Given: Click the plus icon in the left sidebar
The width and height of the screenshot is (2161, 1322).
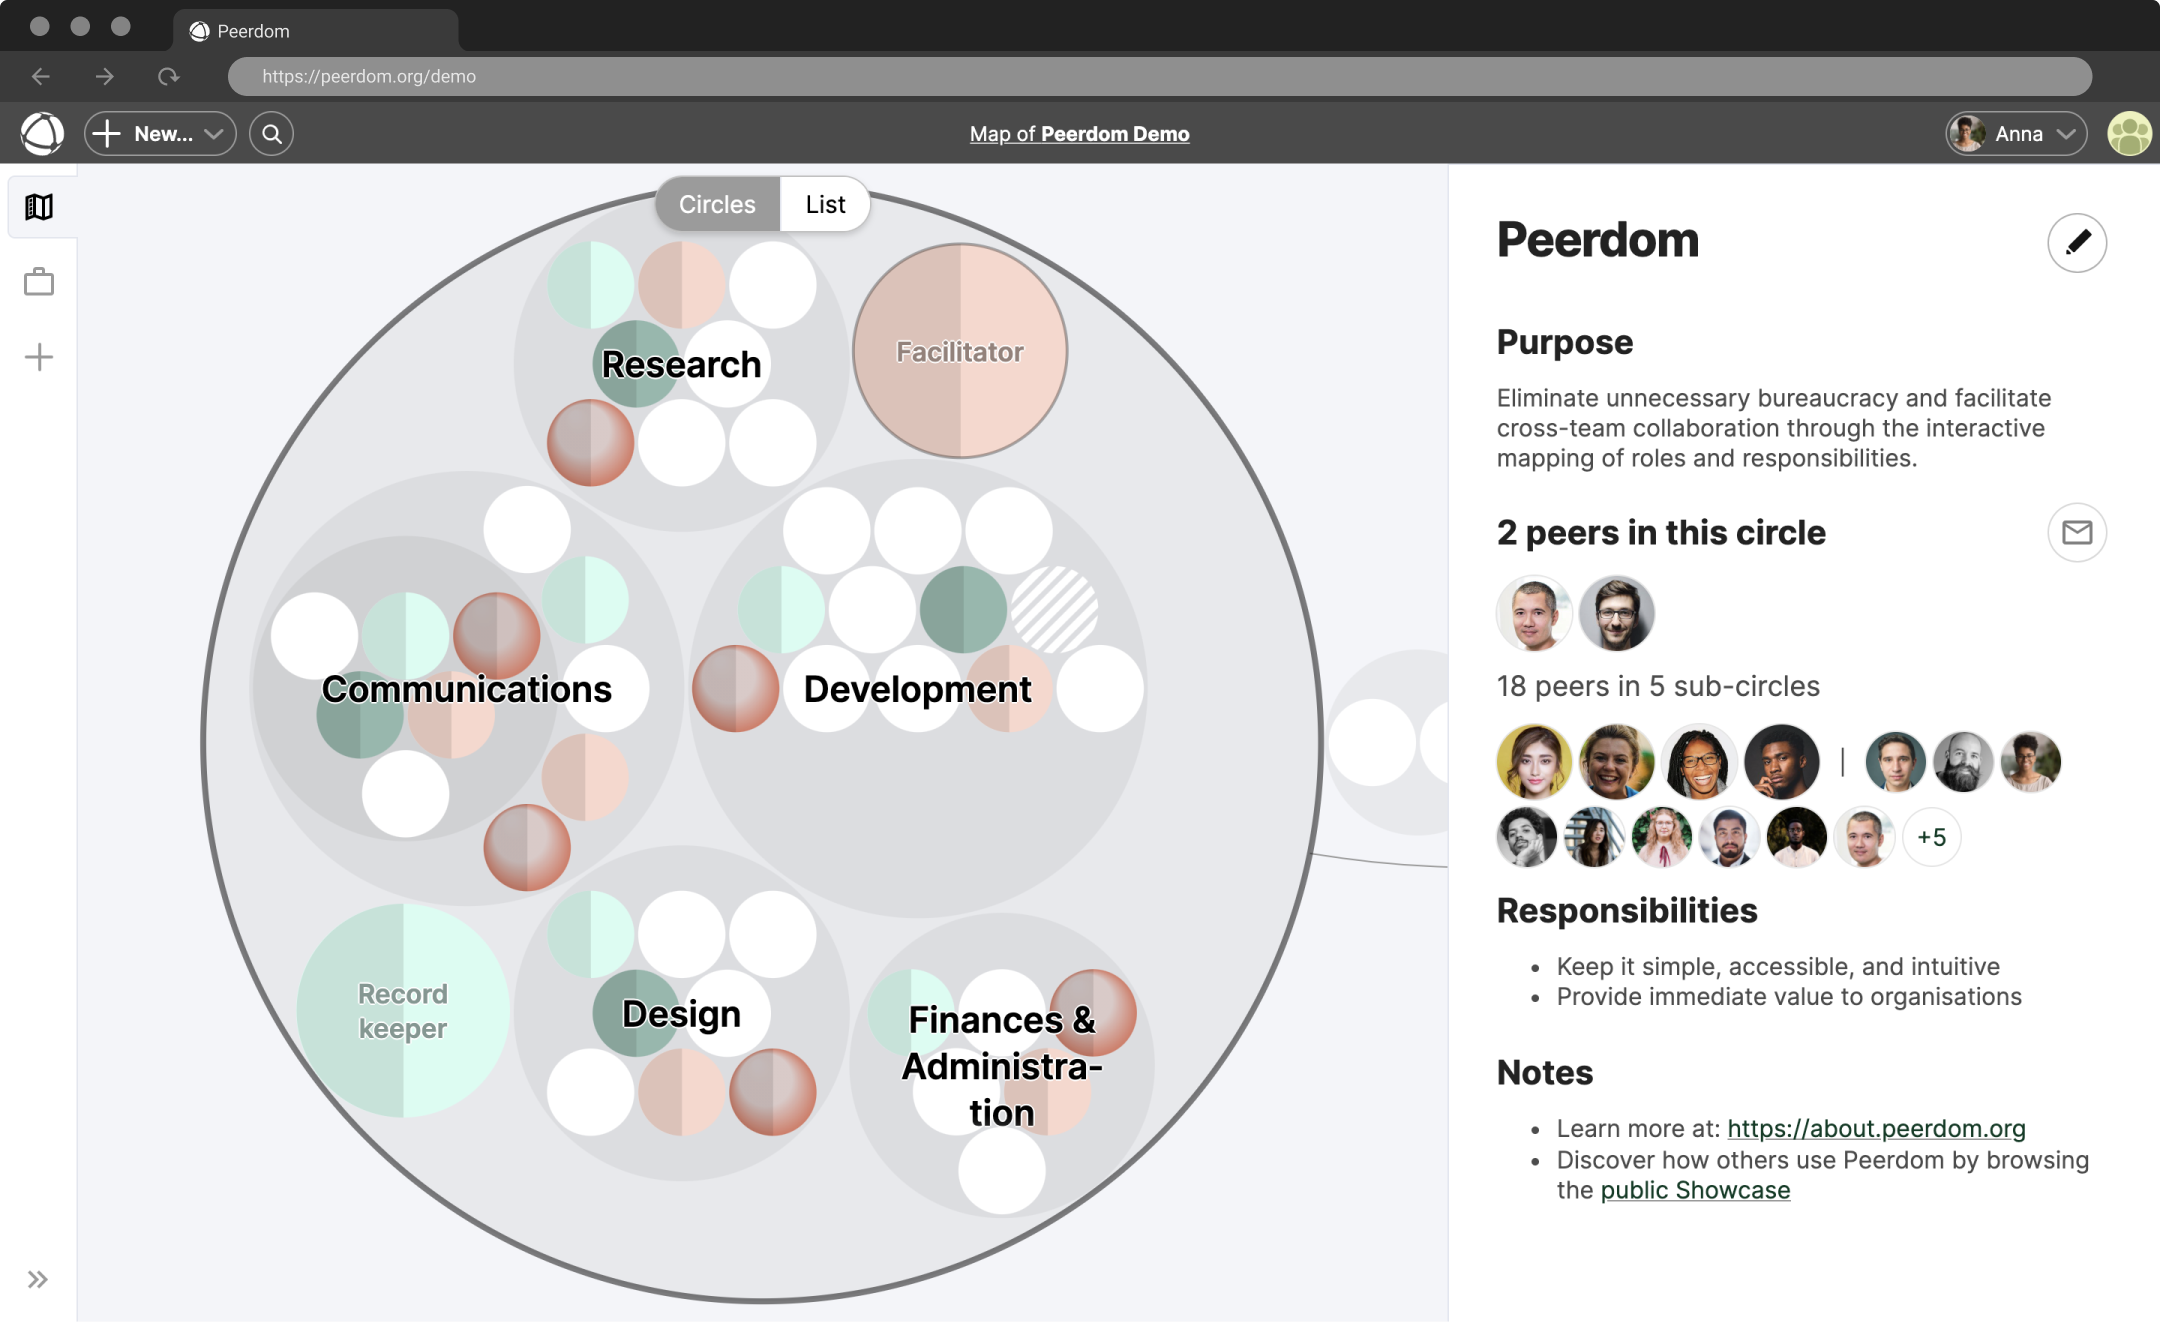Looking at the screenshot, I should pyautogui.click(x=39, y=356).
